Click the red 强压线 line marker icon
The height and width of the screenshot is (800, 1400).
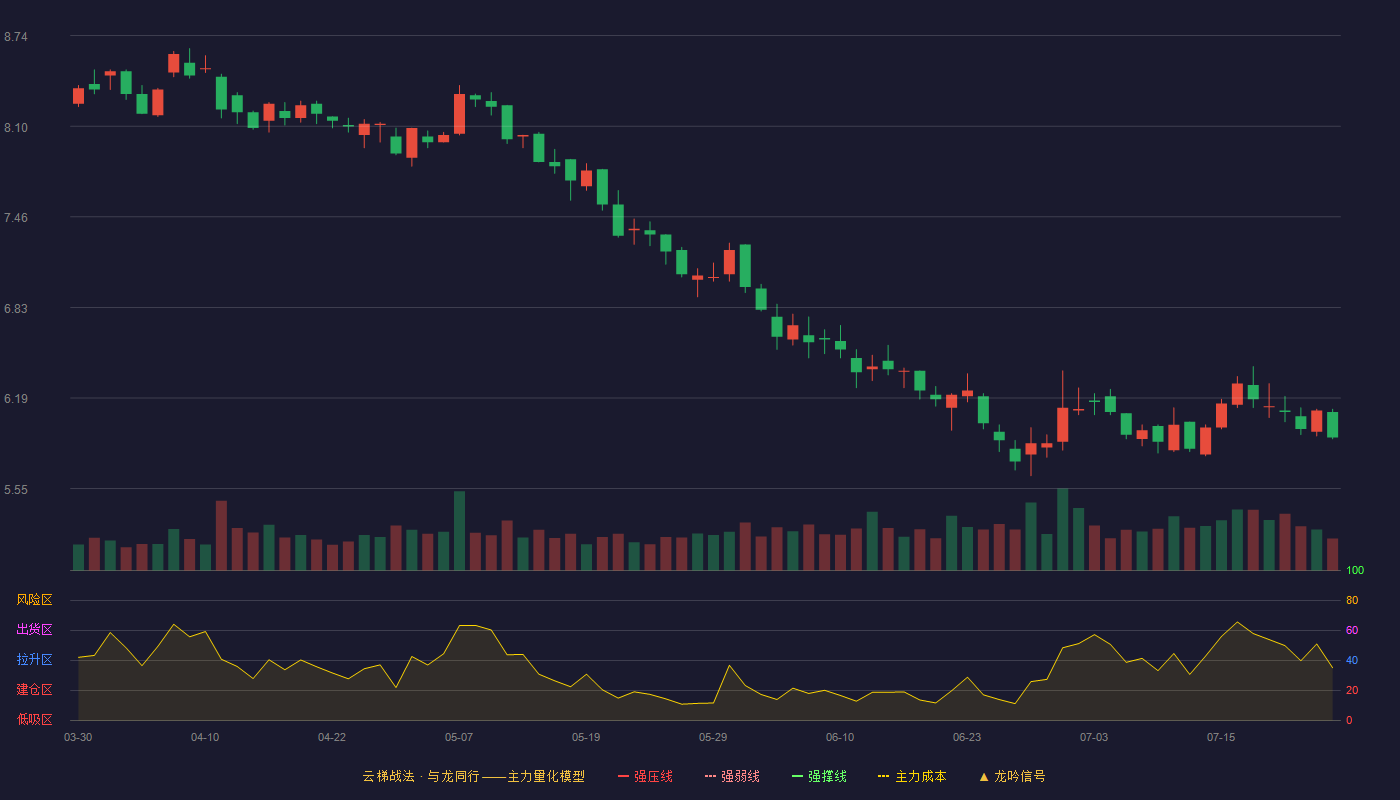pos(623,776)
